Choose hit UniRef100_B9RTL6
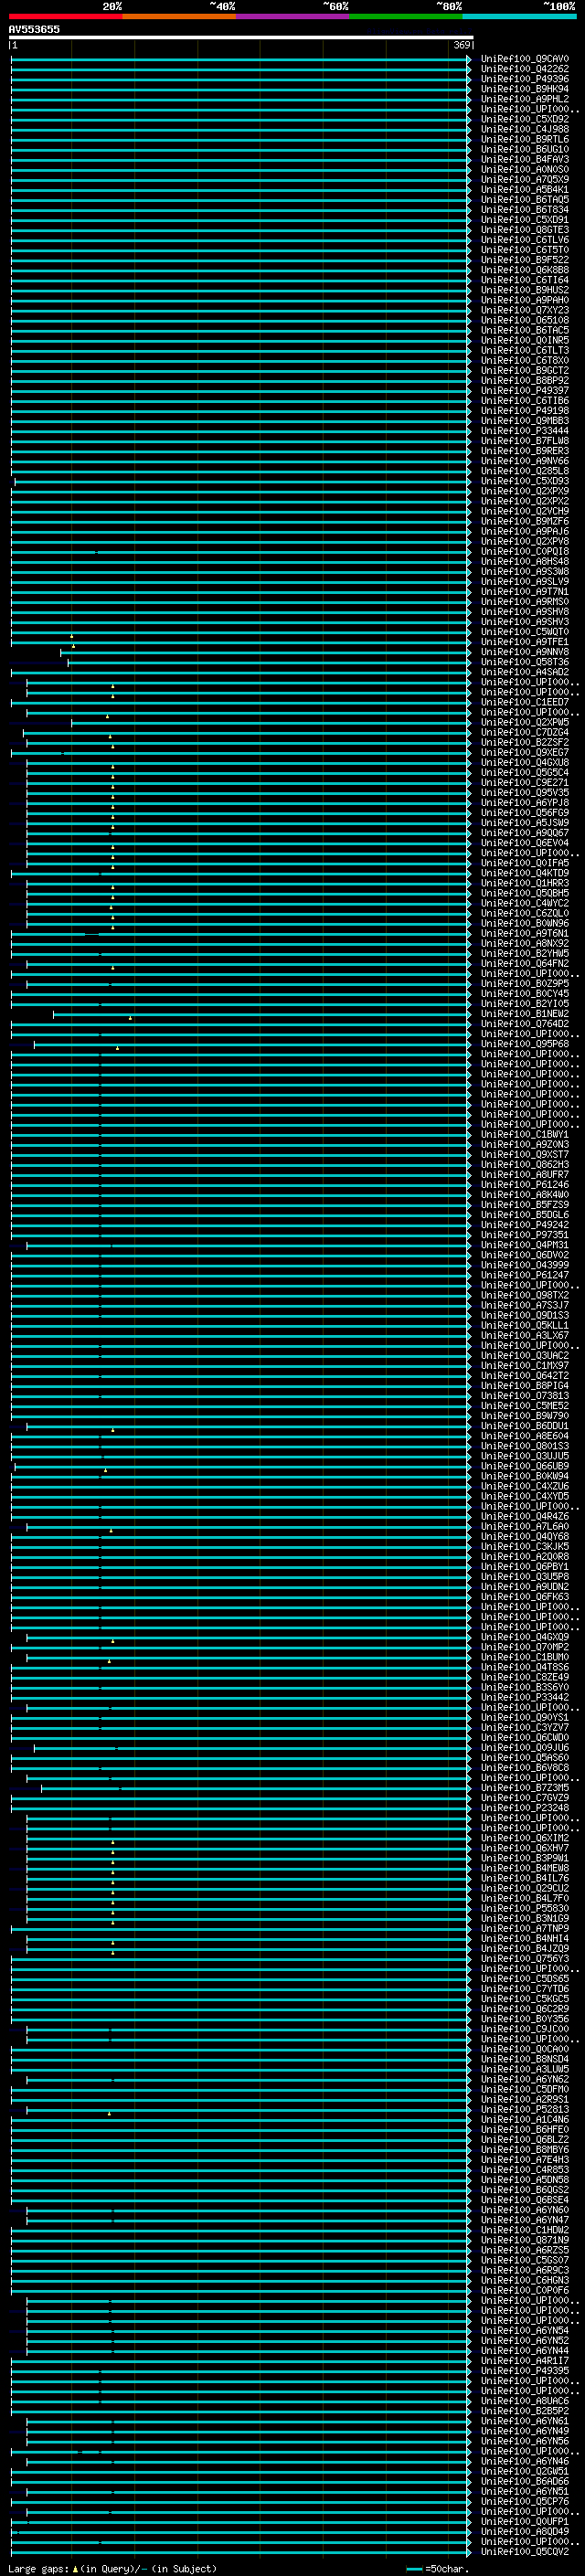Viewport: 585px width, 2576px height. click(525, 139)
